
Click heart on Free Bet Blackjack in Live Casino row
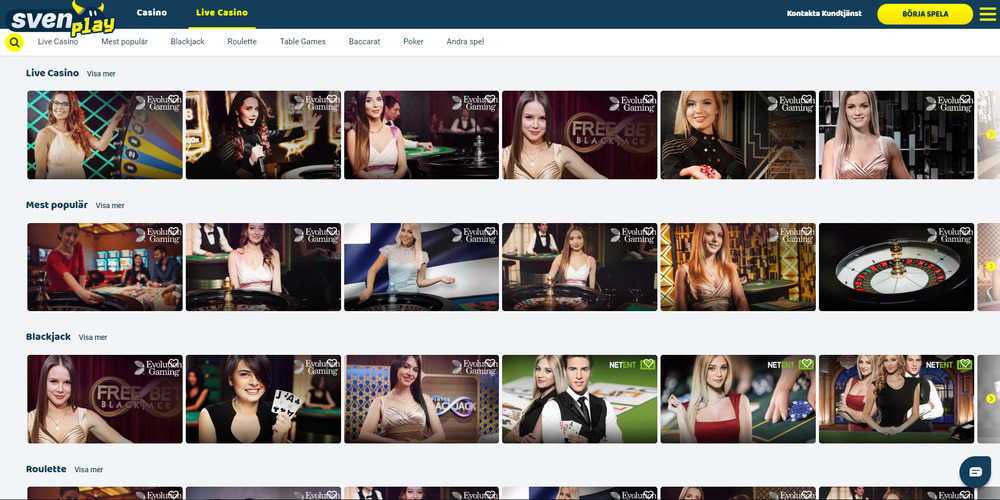click(x=648, y=100)
